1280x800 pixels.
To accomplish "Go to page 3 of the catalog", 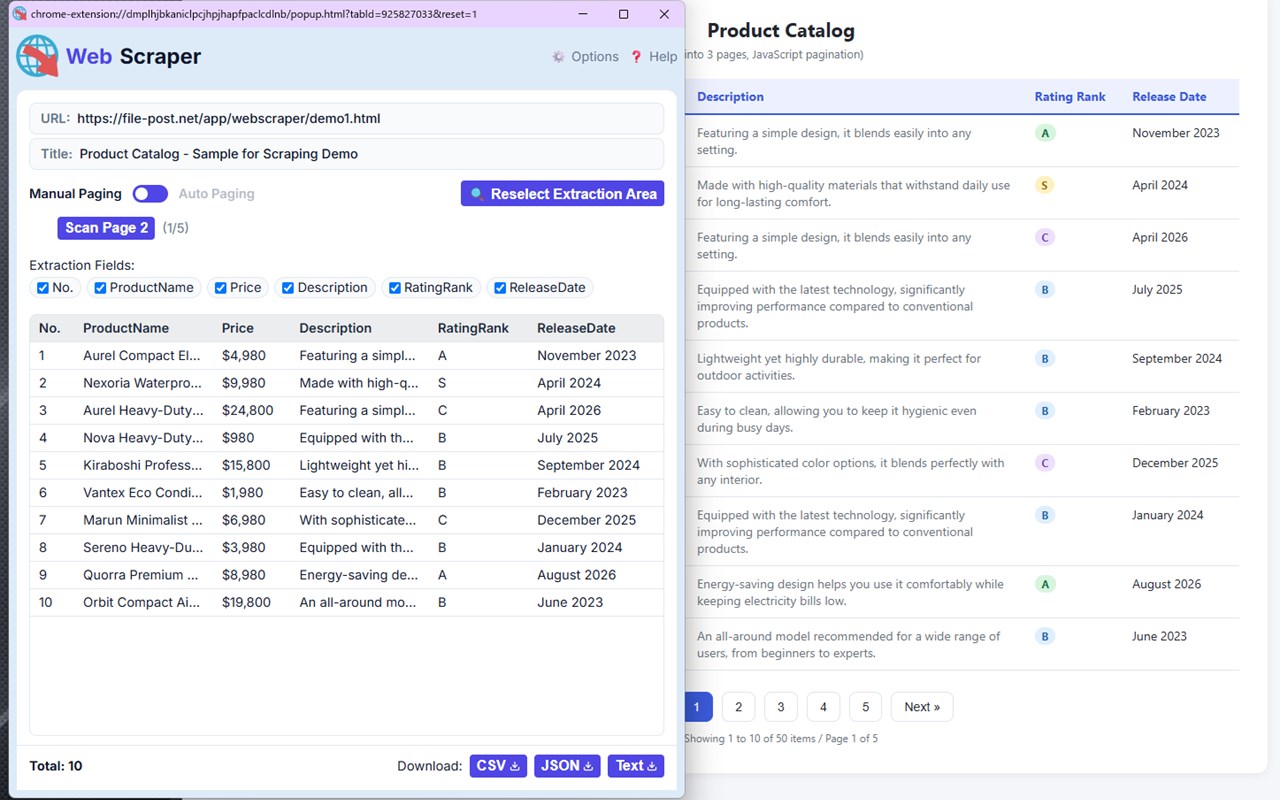I will tap(781, 707).
